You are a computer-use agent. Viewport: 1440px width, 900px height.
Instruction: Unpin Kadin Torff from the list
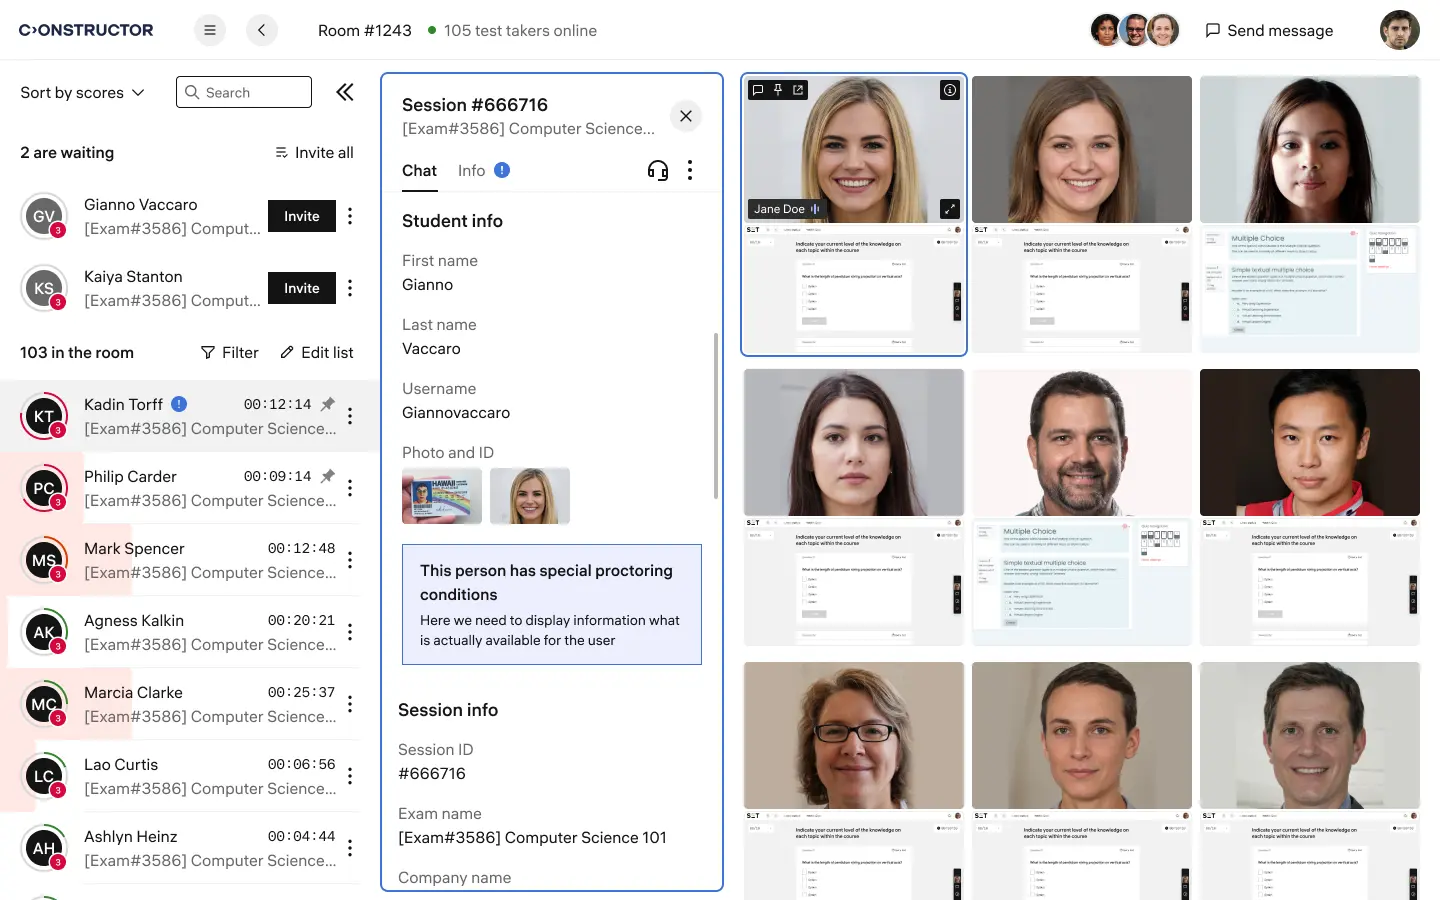pyautogui.click(x=328, y=404)
